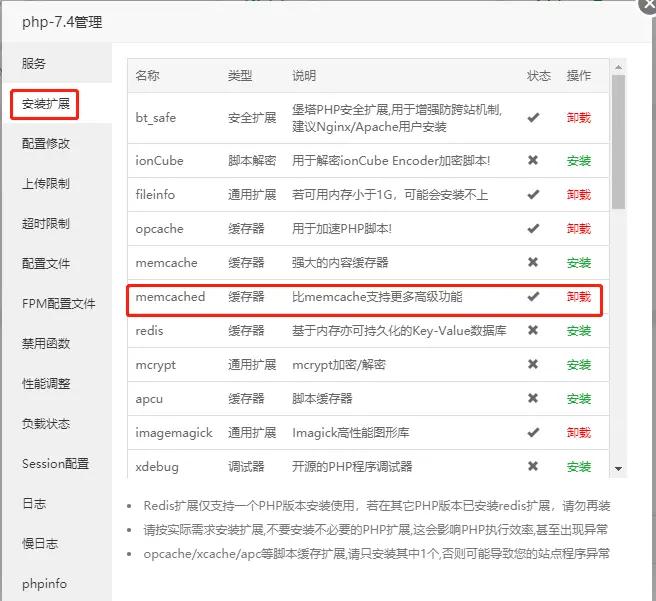Viewport: 656px width, 601px height.
Task: Install the redis extension via 安装
Action: coord(579,331)
